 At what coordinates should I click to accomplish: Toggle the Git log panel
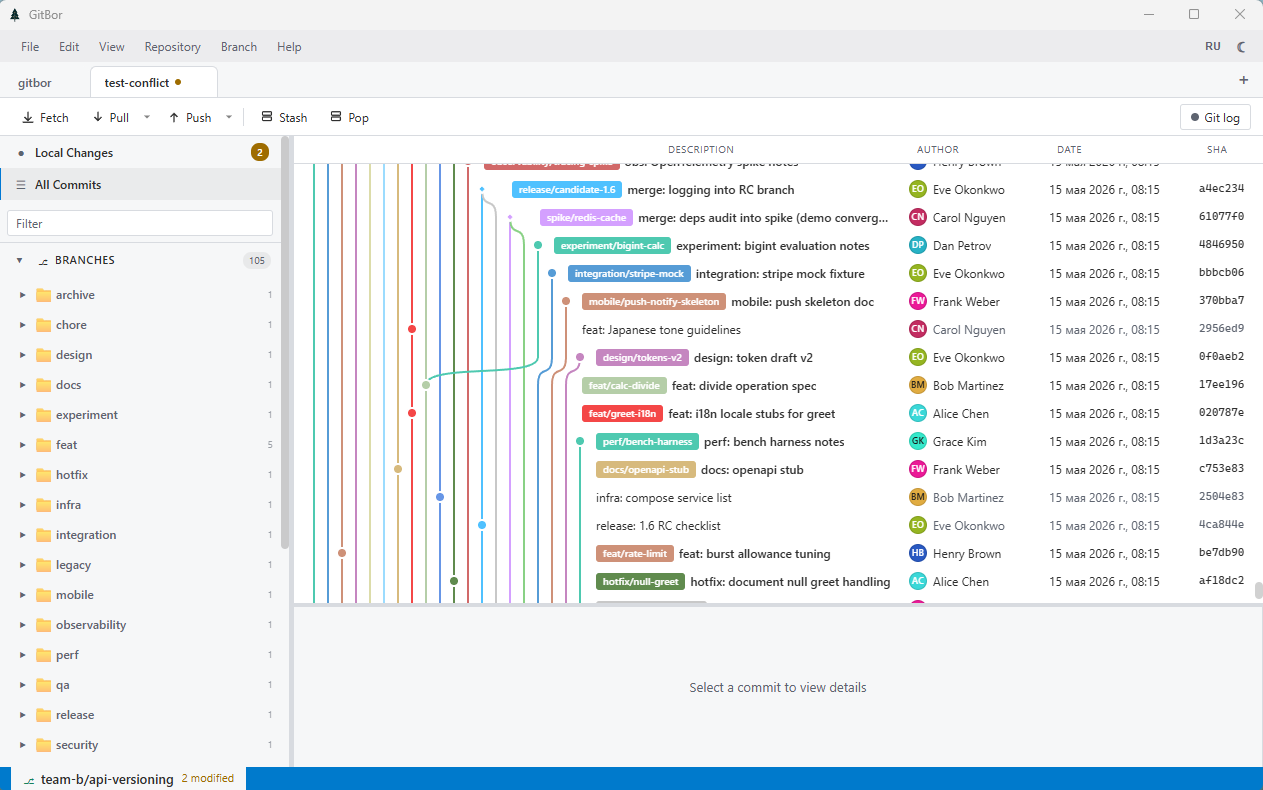[x=1215, y=118]
